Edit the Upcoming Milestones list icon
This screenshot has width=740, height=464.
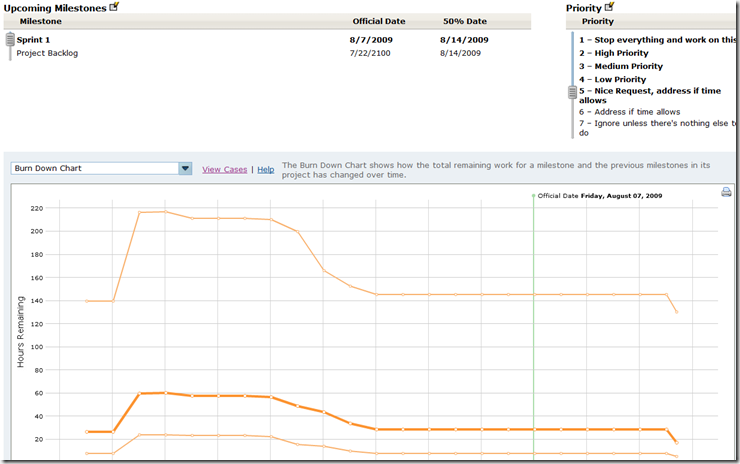[114, 7]
